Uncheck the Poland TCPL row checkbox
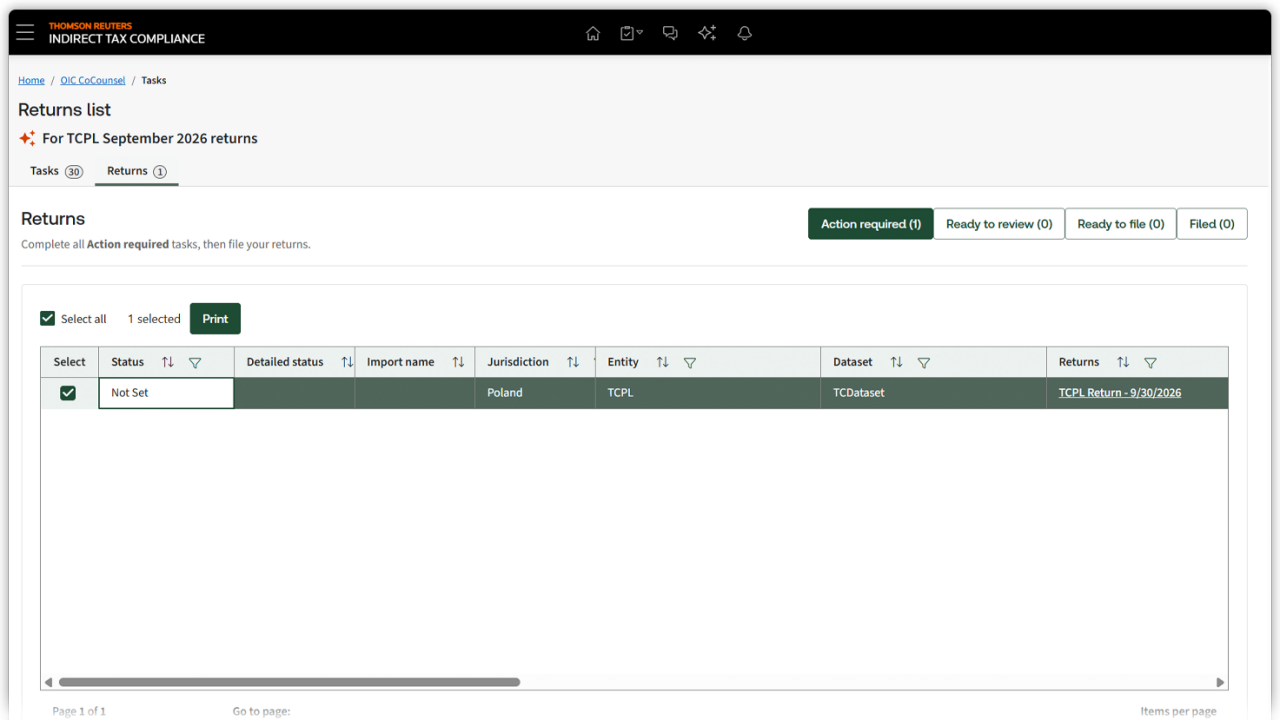The image size is (1280, 720). point(68,393)
